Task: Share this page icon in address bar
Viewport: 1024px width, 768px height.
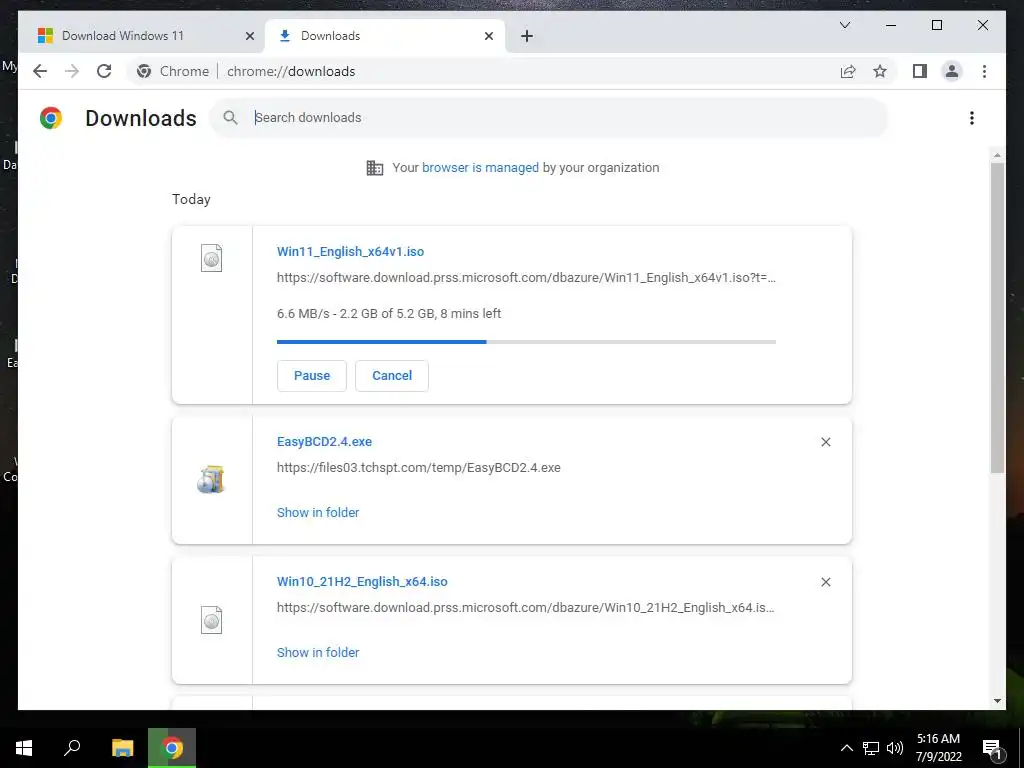Action: [x=848, y=71]
